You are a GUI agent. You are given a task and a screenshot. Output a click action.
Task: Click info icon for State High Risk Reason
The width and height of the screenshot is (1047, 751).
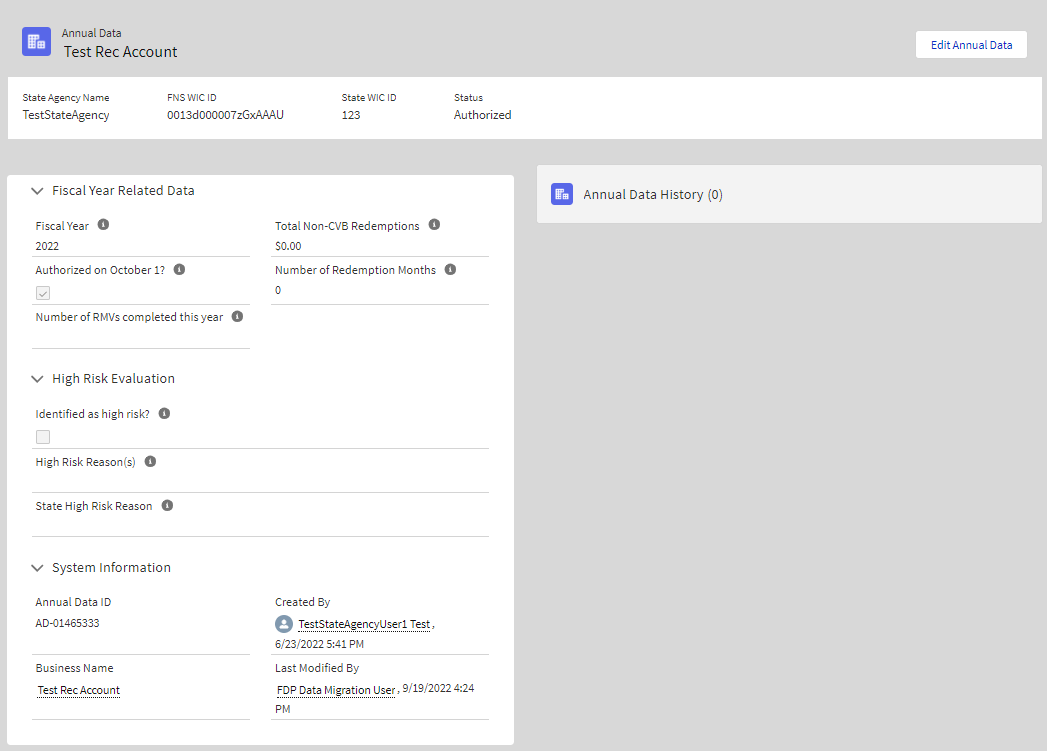[167, 506]
